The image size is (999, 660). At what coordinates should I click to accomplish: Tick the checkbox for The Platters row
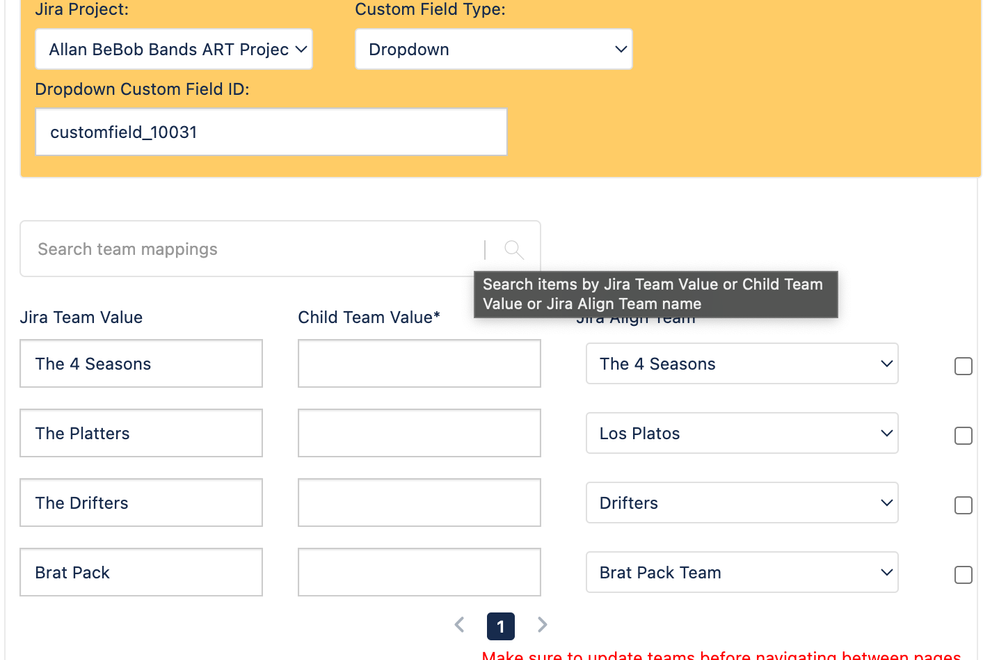[963, 436]
